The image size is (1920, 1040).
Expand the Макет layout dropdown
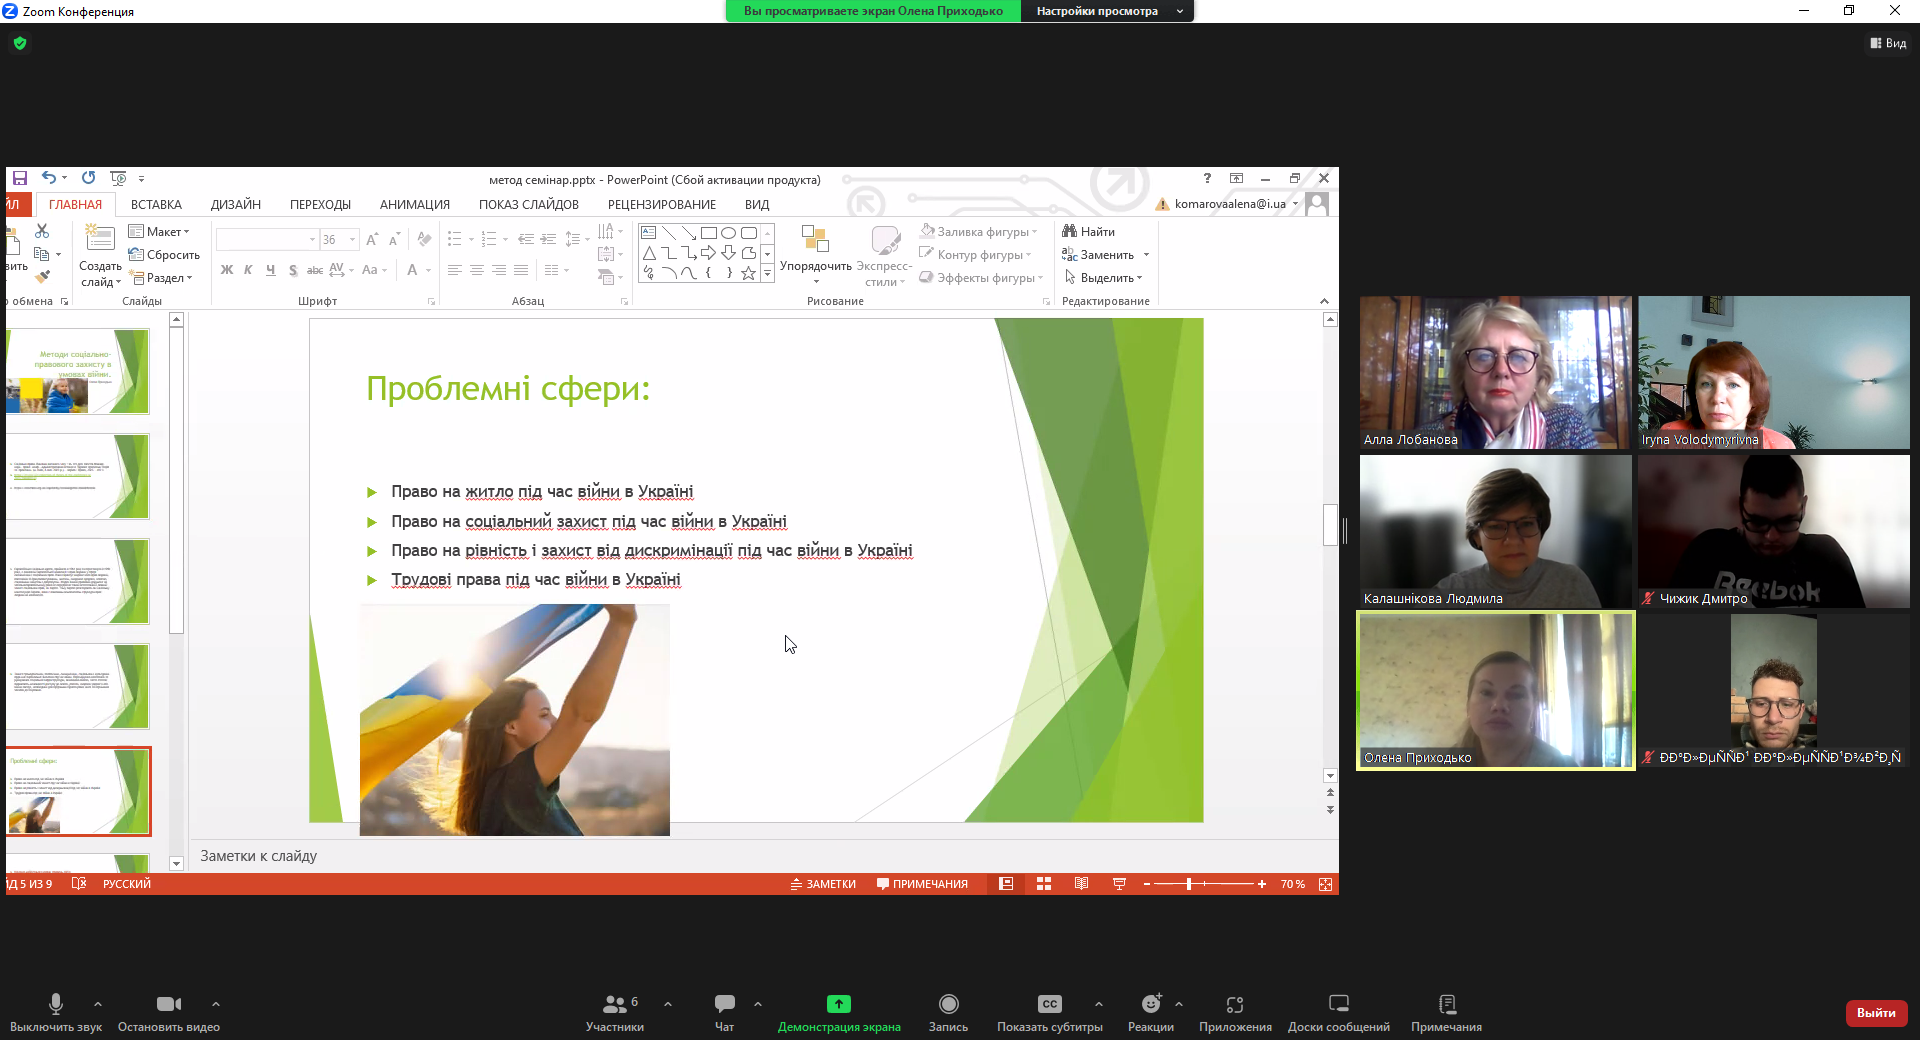tap(159, 231)
